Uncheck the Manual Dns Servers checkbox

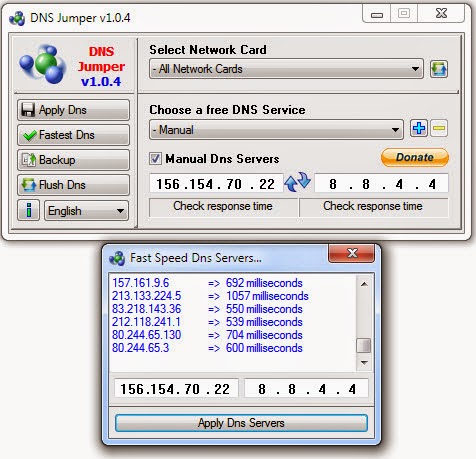[x=155, y=159]
